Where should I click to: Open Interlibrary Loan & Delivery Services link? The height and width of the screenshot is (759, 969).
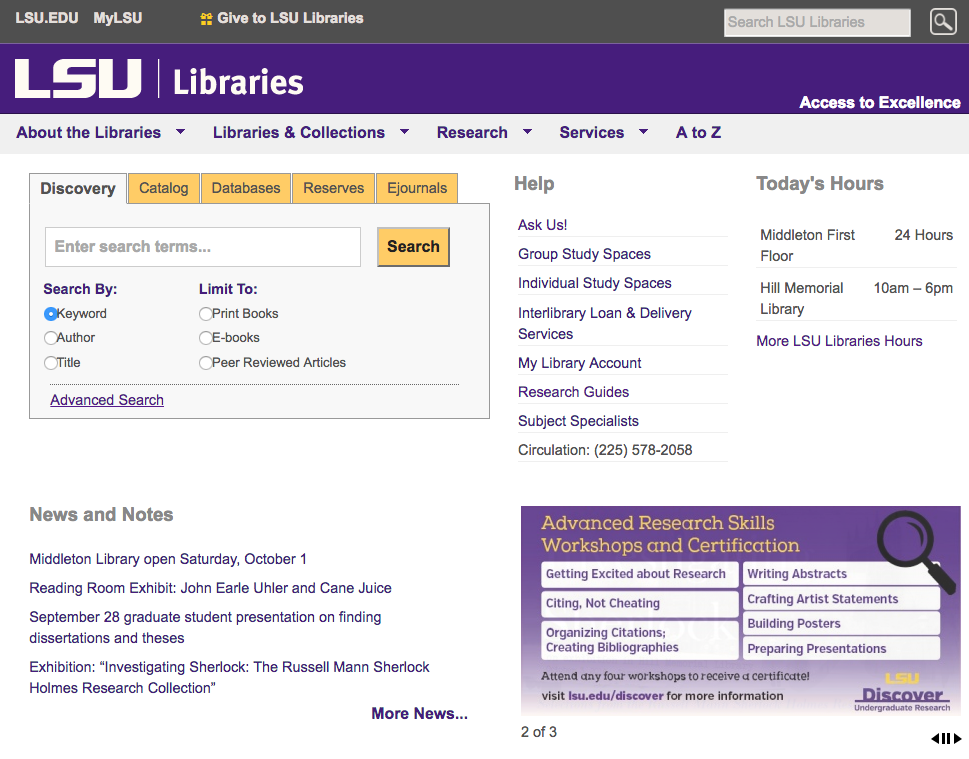pos(604,323)
